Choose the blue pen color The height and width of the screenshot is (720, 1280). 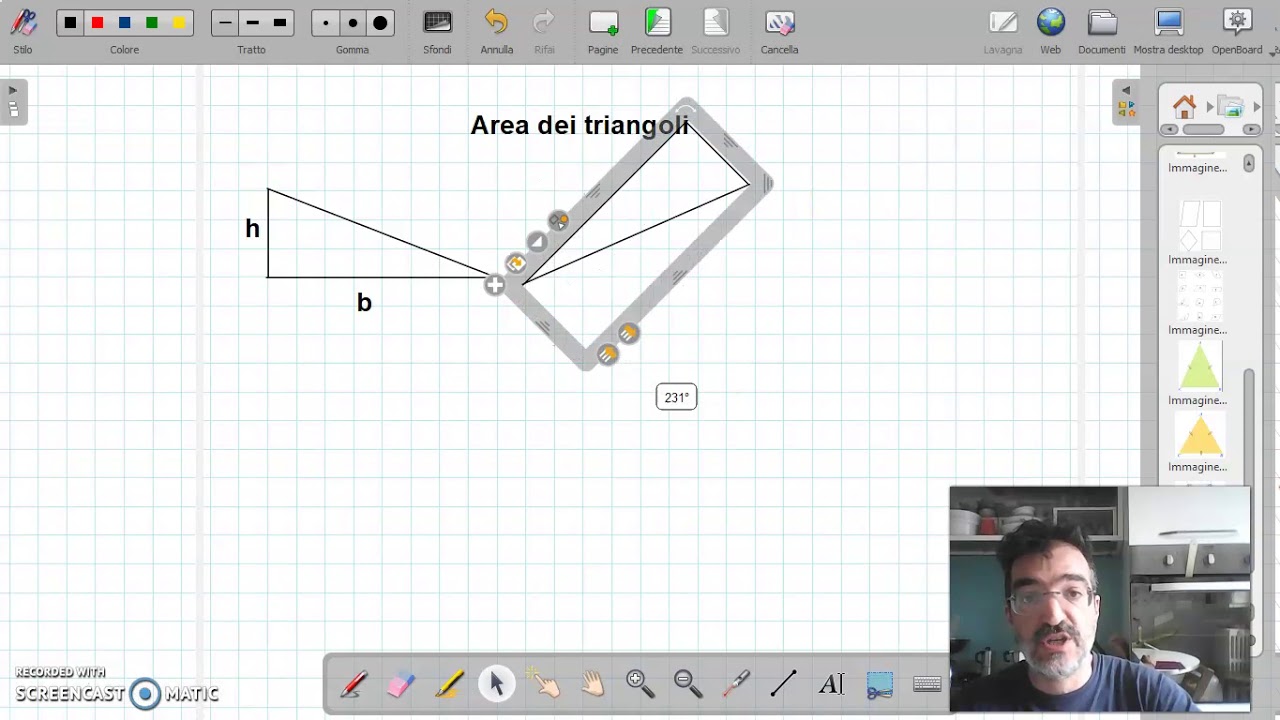tap(124, 23)
